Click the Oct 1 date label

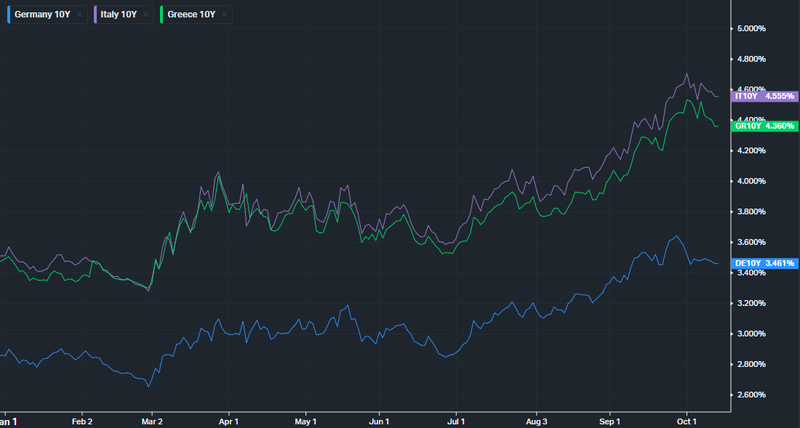pyautogui.click(x=686, y=421)
